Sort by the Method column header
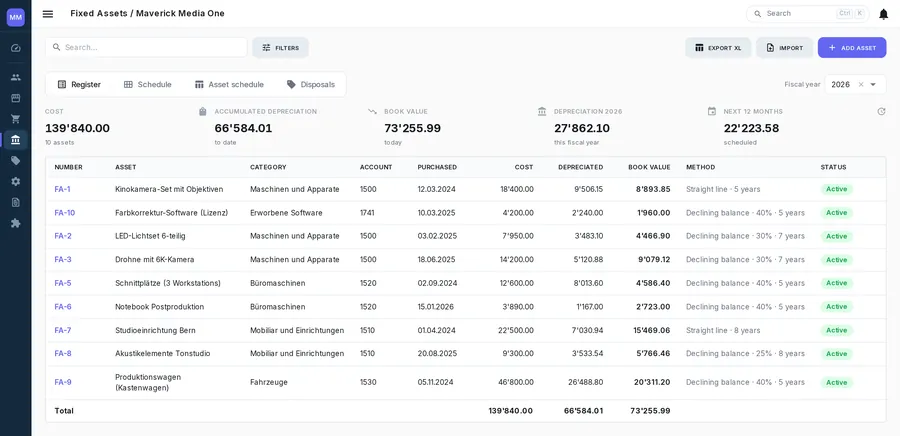 (x=701, y=168)
